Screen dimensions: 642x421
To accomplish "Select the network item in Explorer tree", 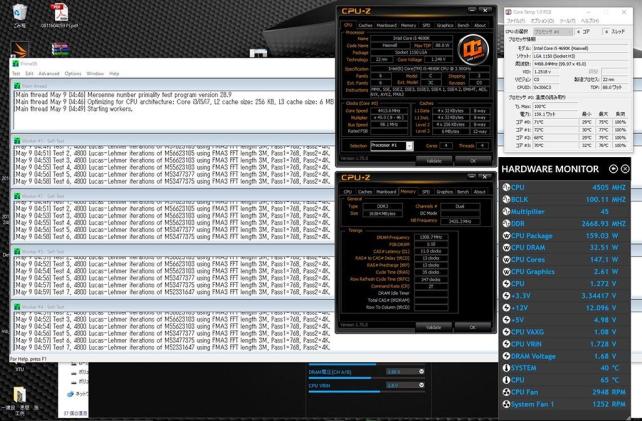I will pos(77,394).
